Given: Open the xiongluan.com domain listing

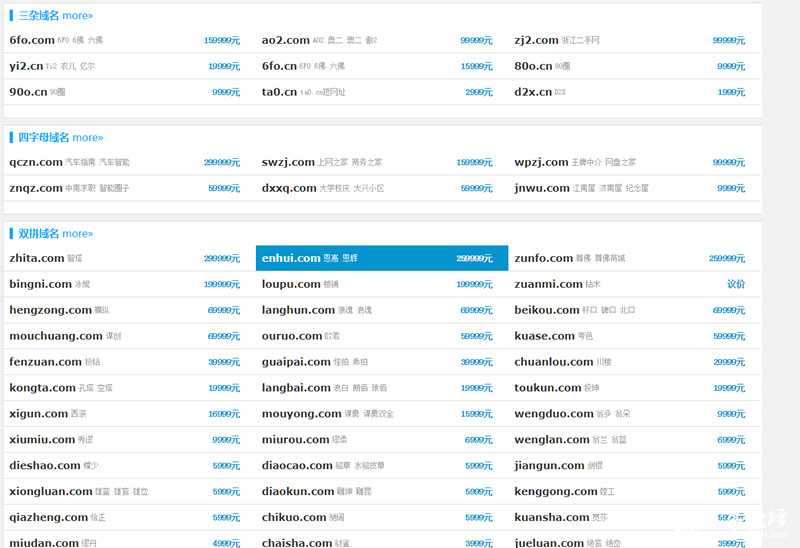Looking at the screenshot, I should [51, 492].
